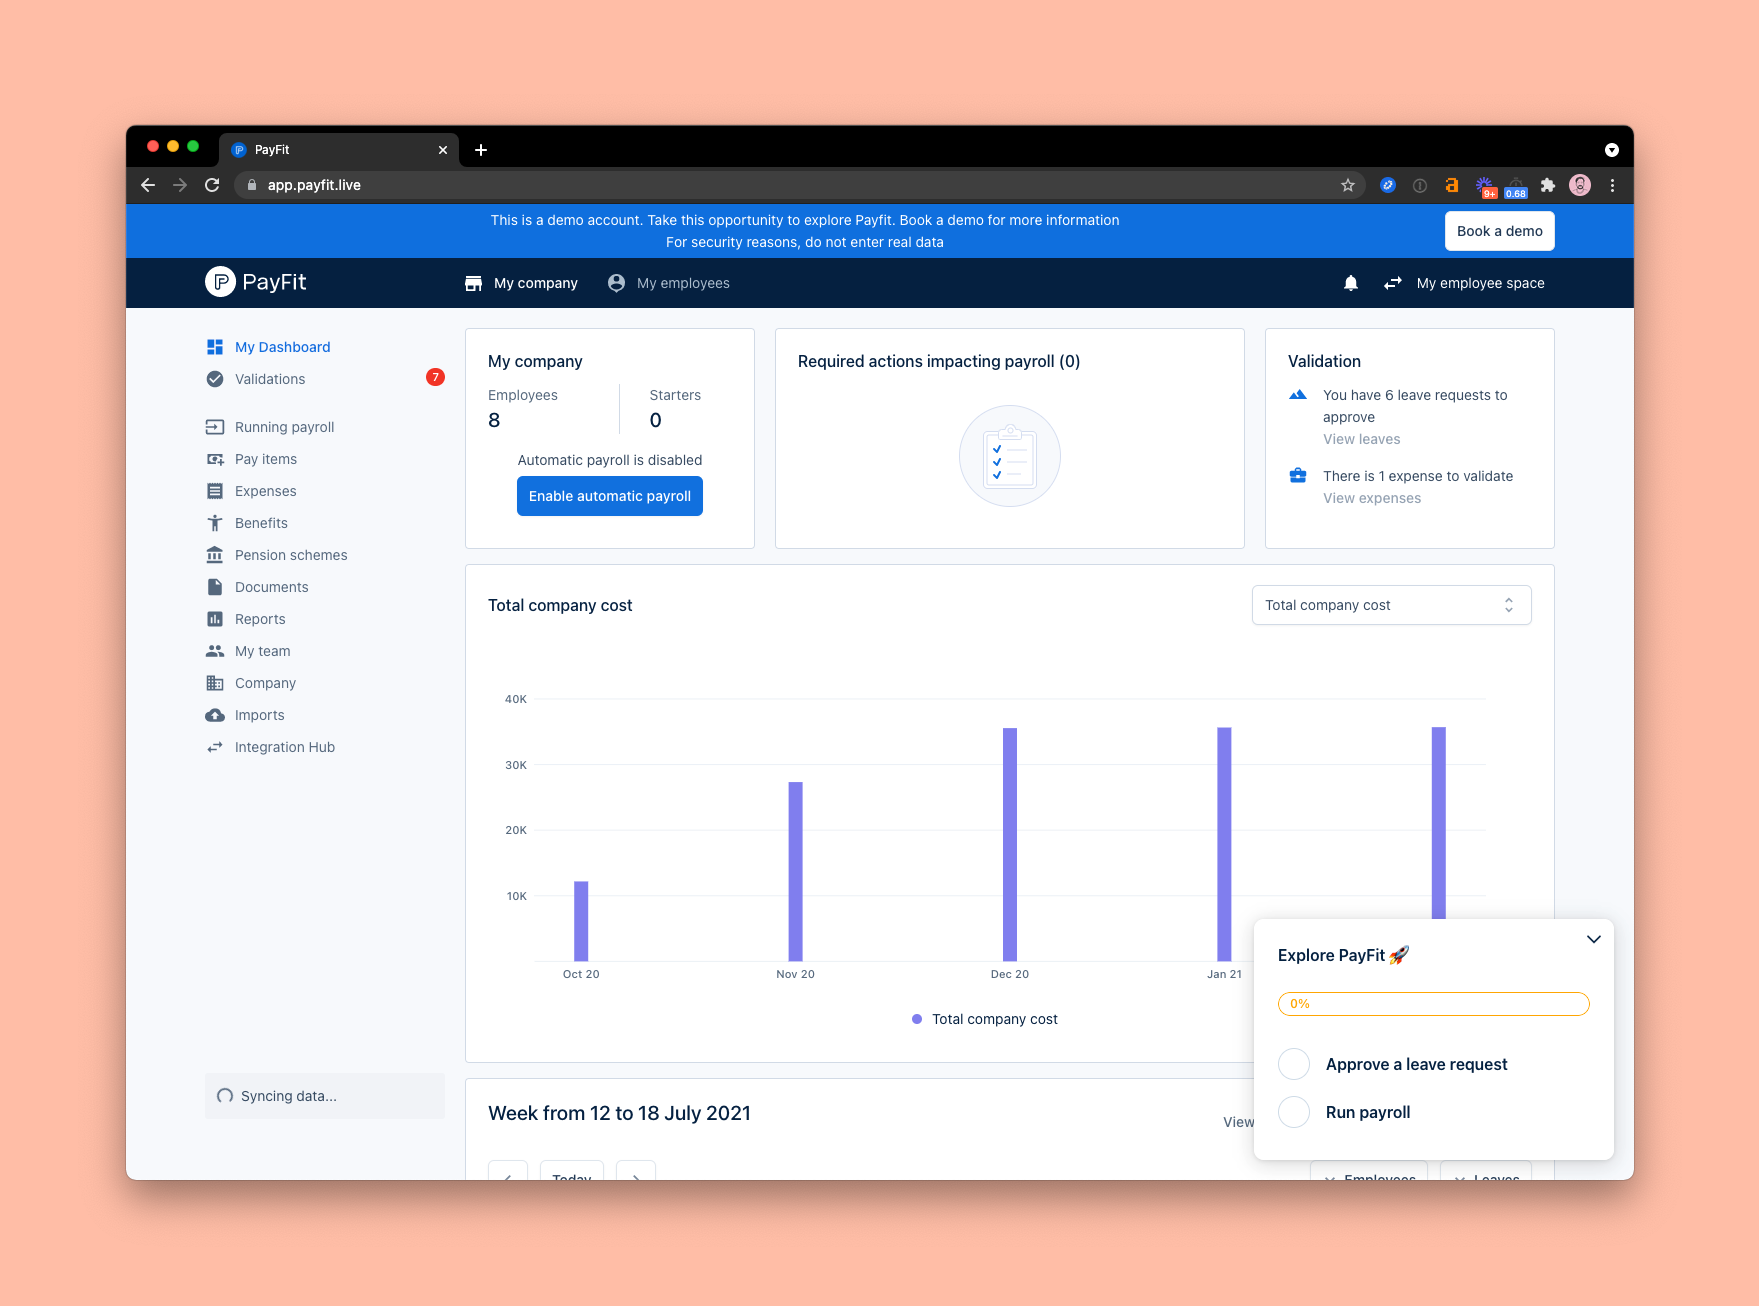Open Running payroll in the sidebar

click(x=284, y=427)
